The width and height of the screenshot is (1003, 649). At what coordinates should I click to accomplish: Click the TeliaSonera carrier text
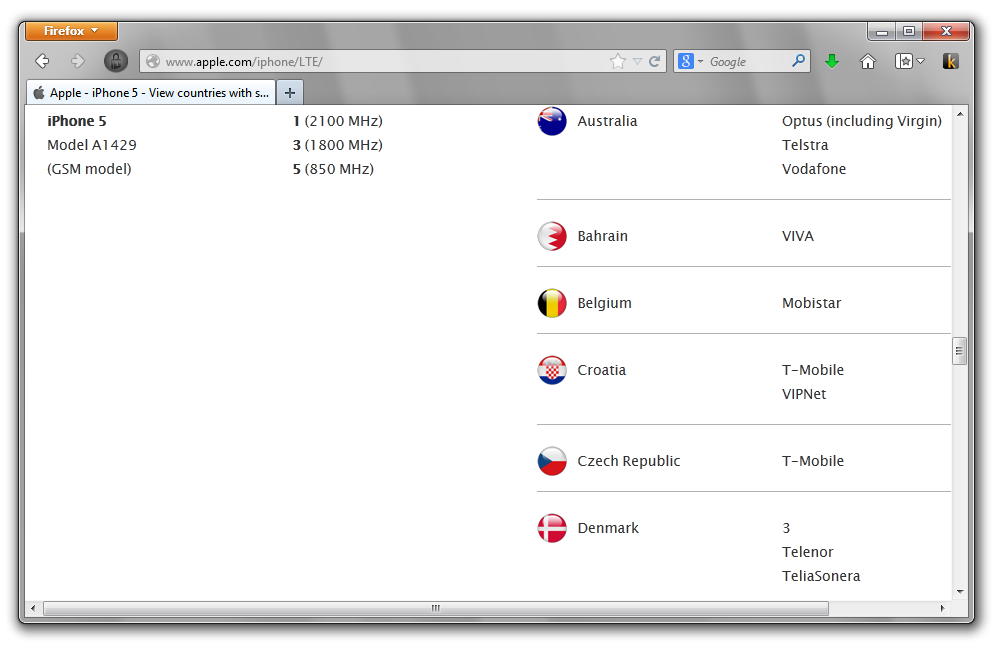(x=821, y=576)
